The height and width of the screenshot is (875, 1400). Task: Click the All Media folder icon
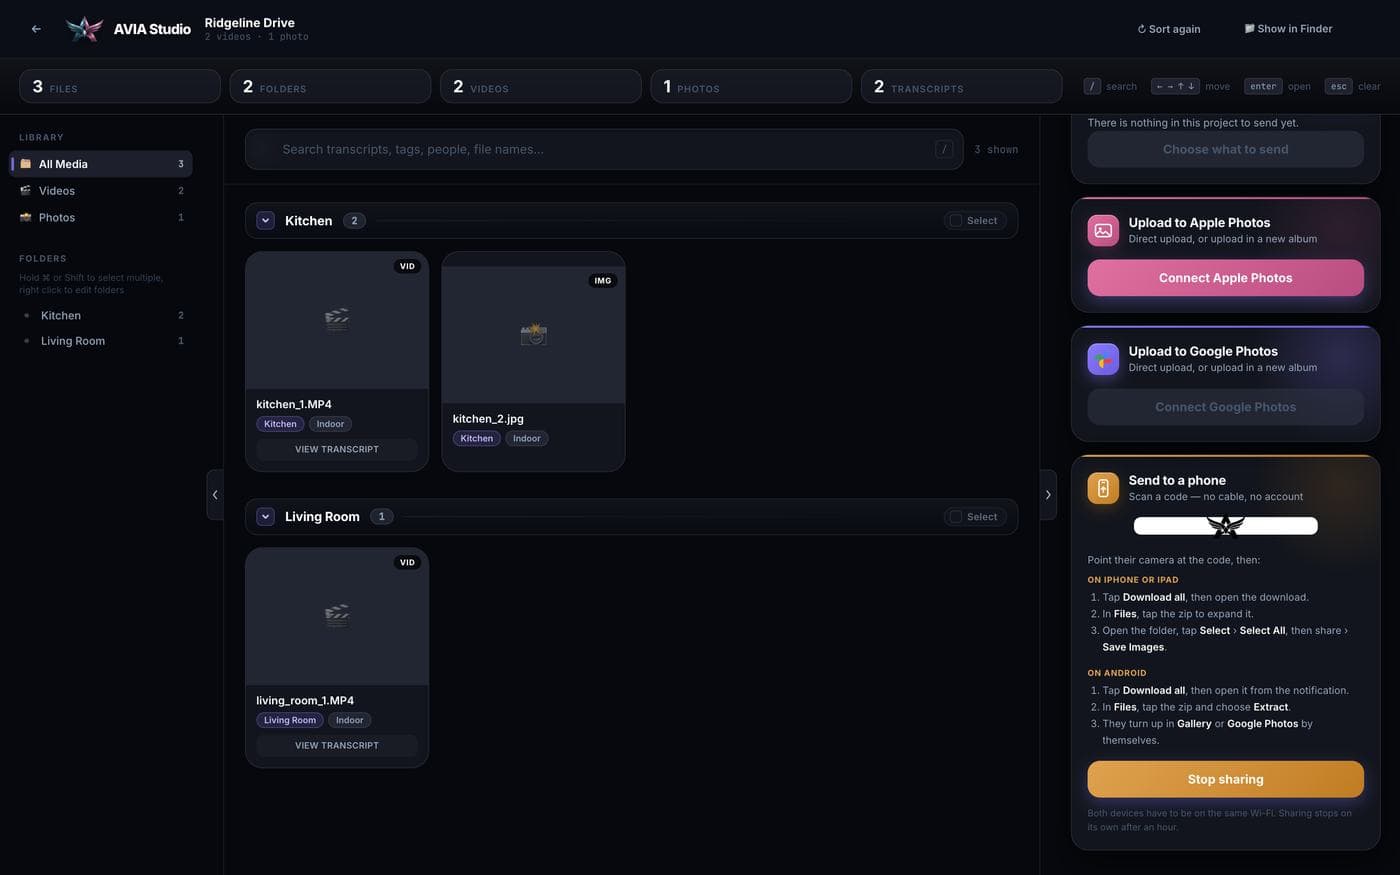coord(26,164)
